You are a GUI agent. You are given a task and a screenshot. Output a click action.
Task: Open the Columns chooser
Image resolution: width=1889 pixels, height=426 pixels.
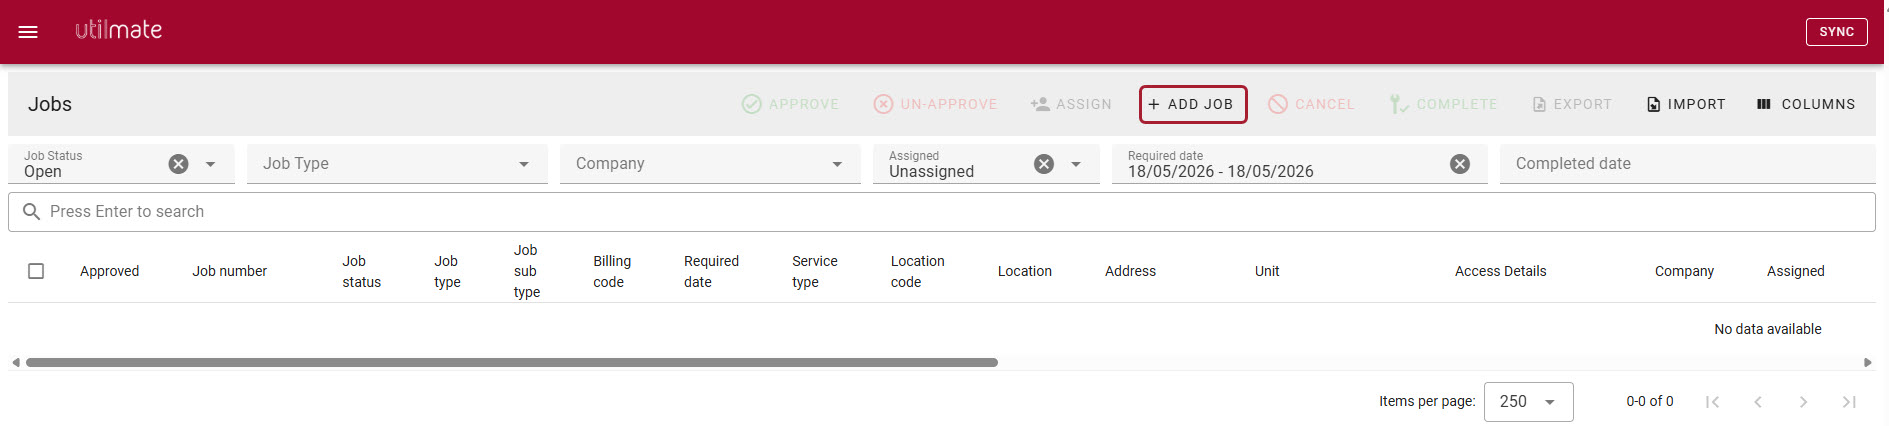(1806, 104)
